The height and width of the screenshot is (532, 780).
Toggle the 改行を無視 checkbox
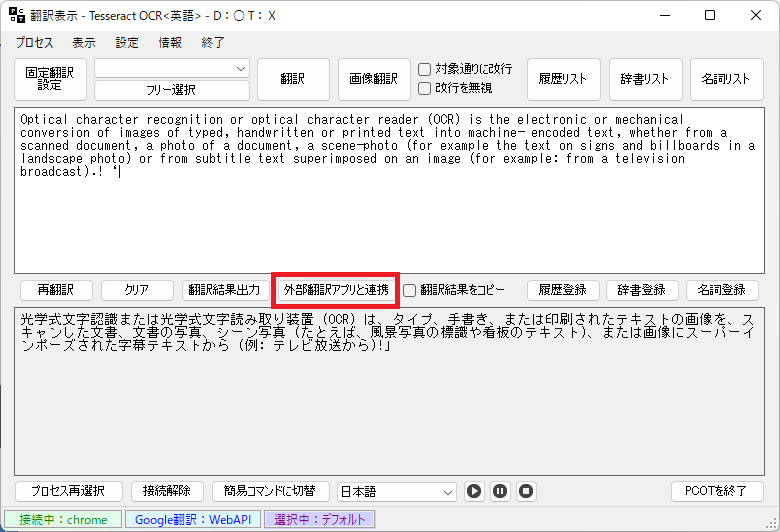(424, 89)
